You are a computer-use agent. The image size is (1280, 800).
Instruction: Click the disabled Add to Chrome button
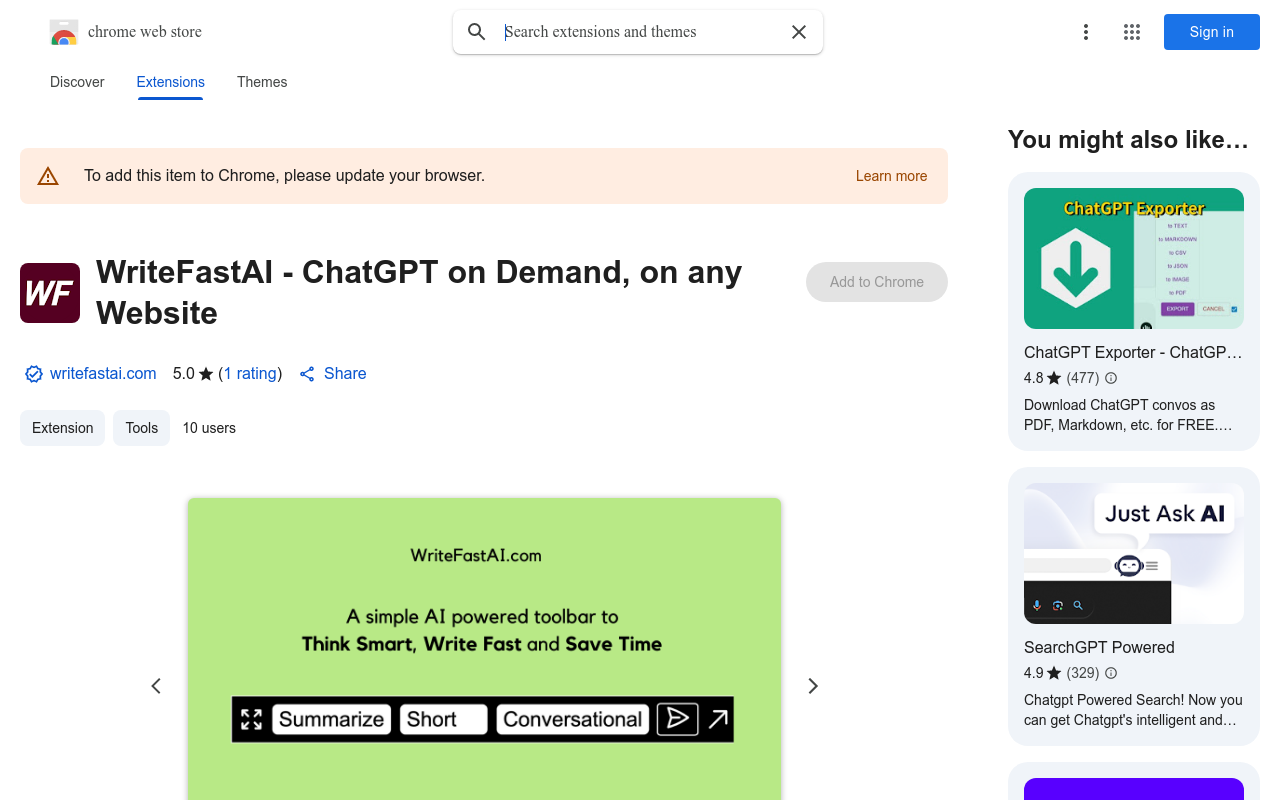pyautogui.click(x=877, y=282)
